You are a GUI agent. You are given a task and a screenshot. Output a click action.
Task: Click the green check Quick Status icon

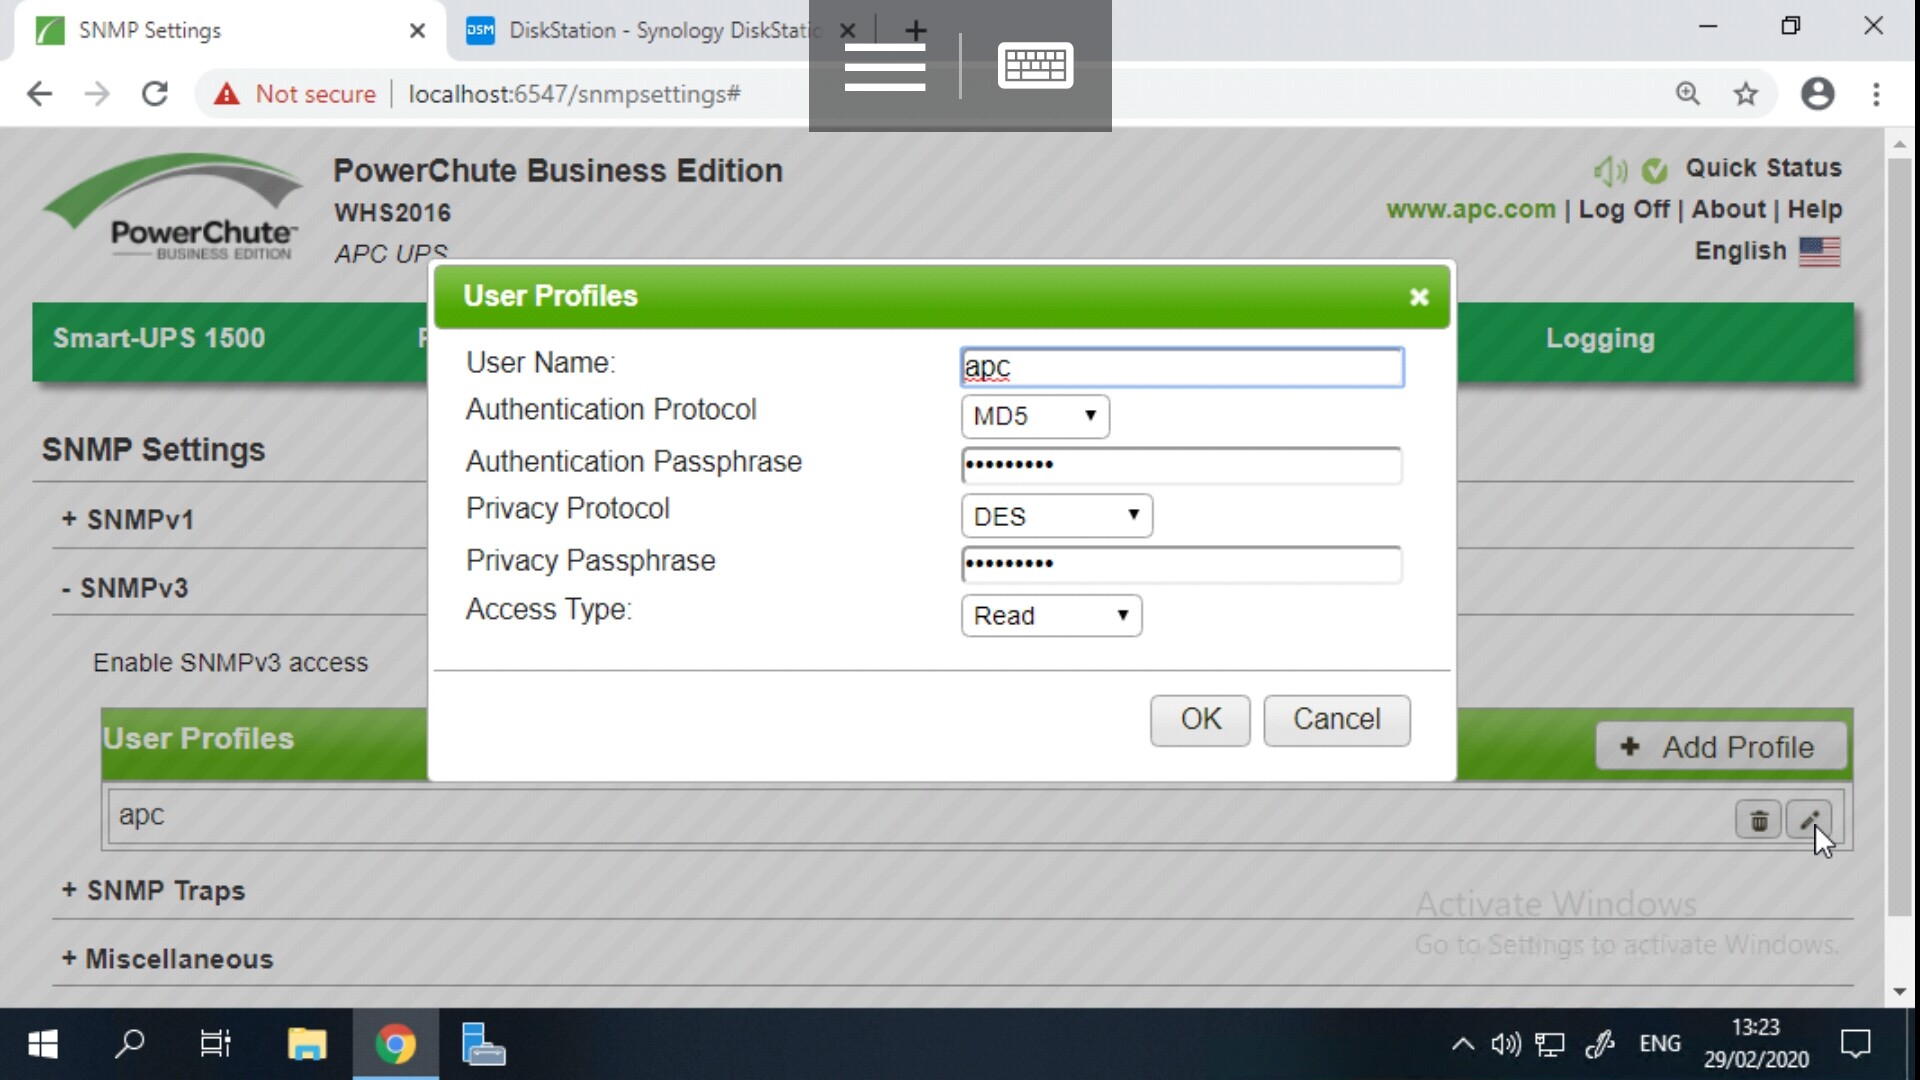(1655, 171)
